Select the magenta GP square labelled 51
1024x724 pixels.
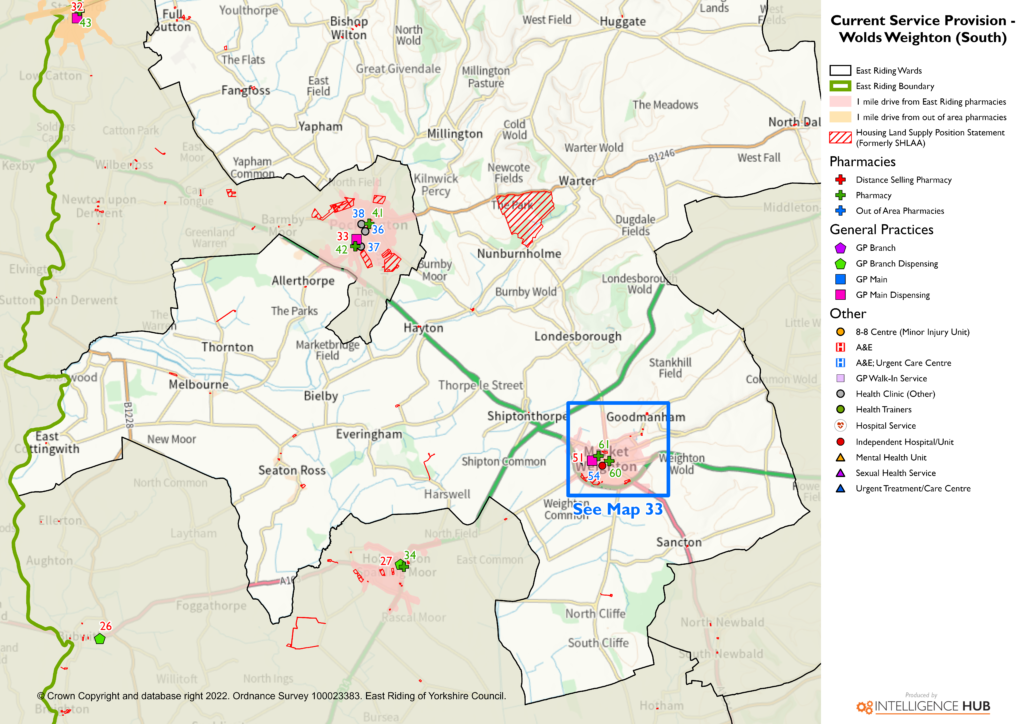point(592,461)
